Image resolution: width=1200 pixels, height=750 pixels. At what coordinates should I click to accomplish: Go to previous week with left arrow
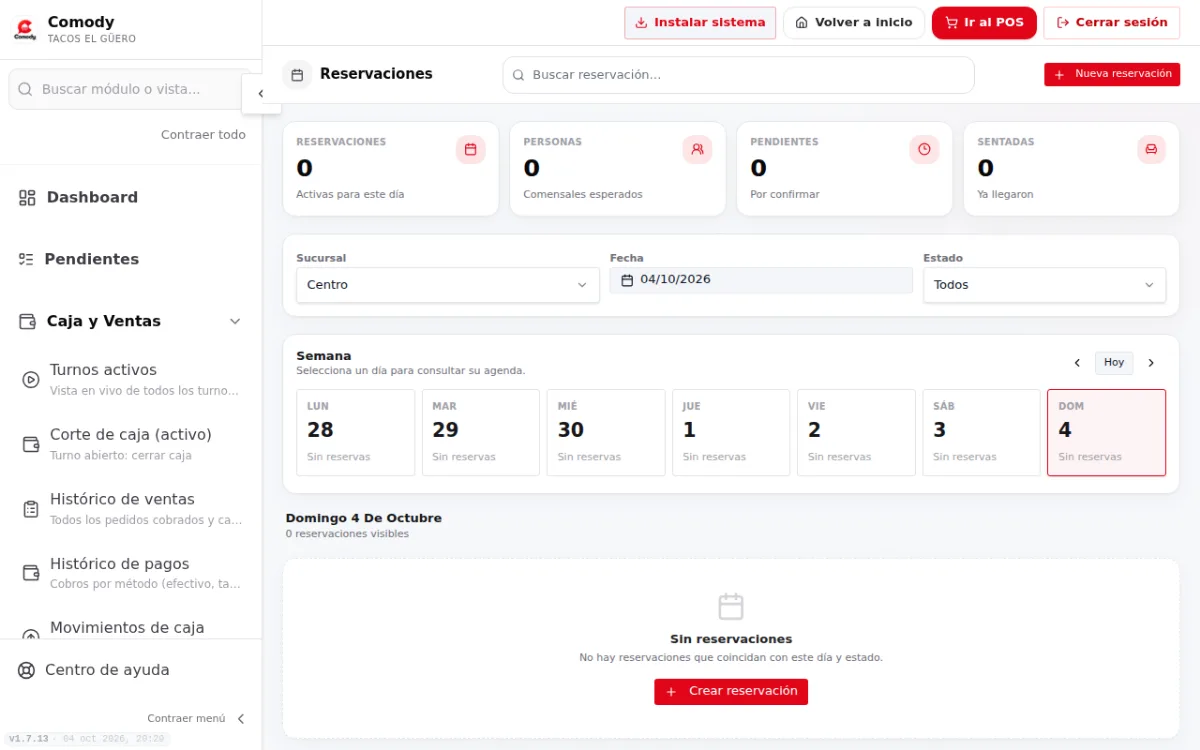pos(1077,363)
